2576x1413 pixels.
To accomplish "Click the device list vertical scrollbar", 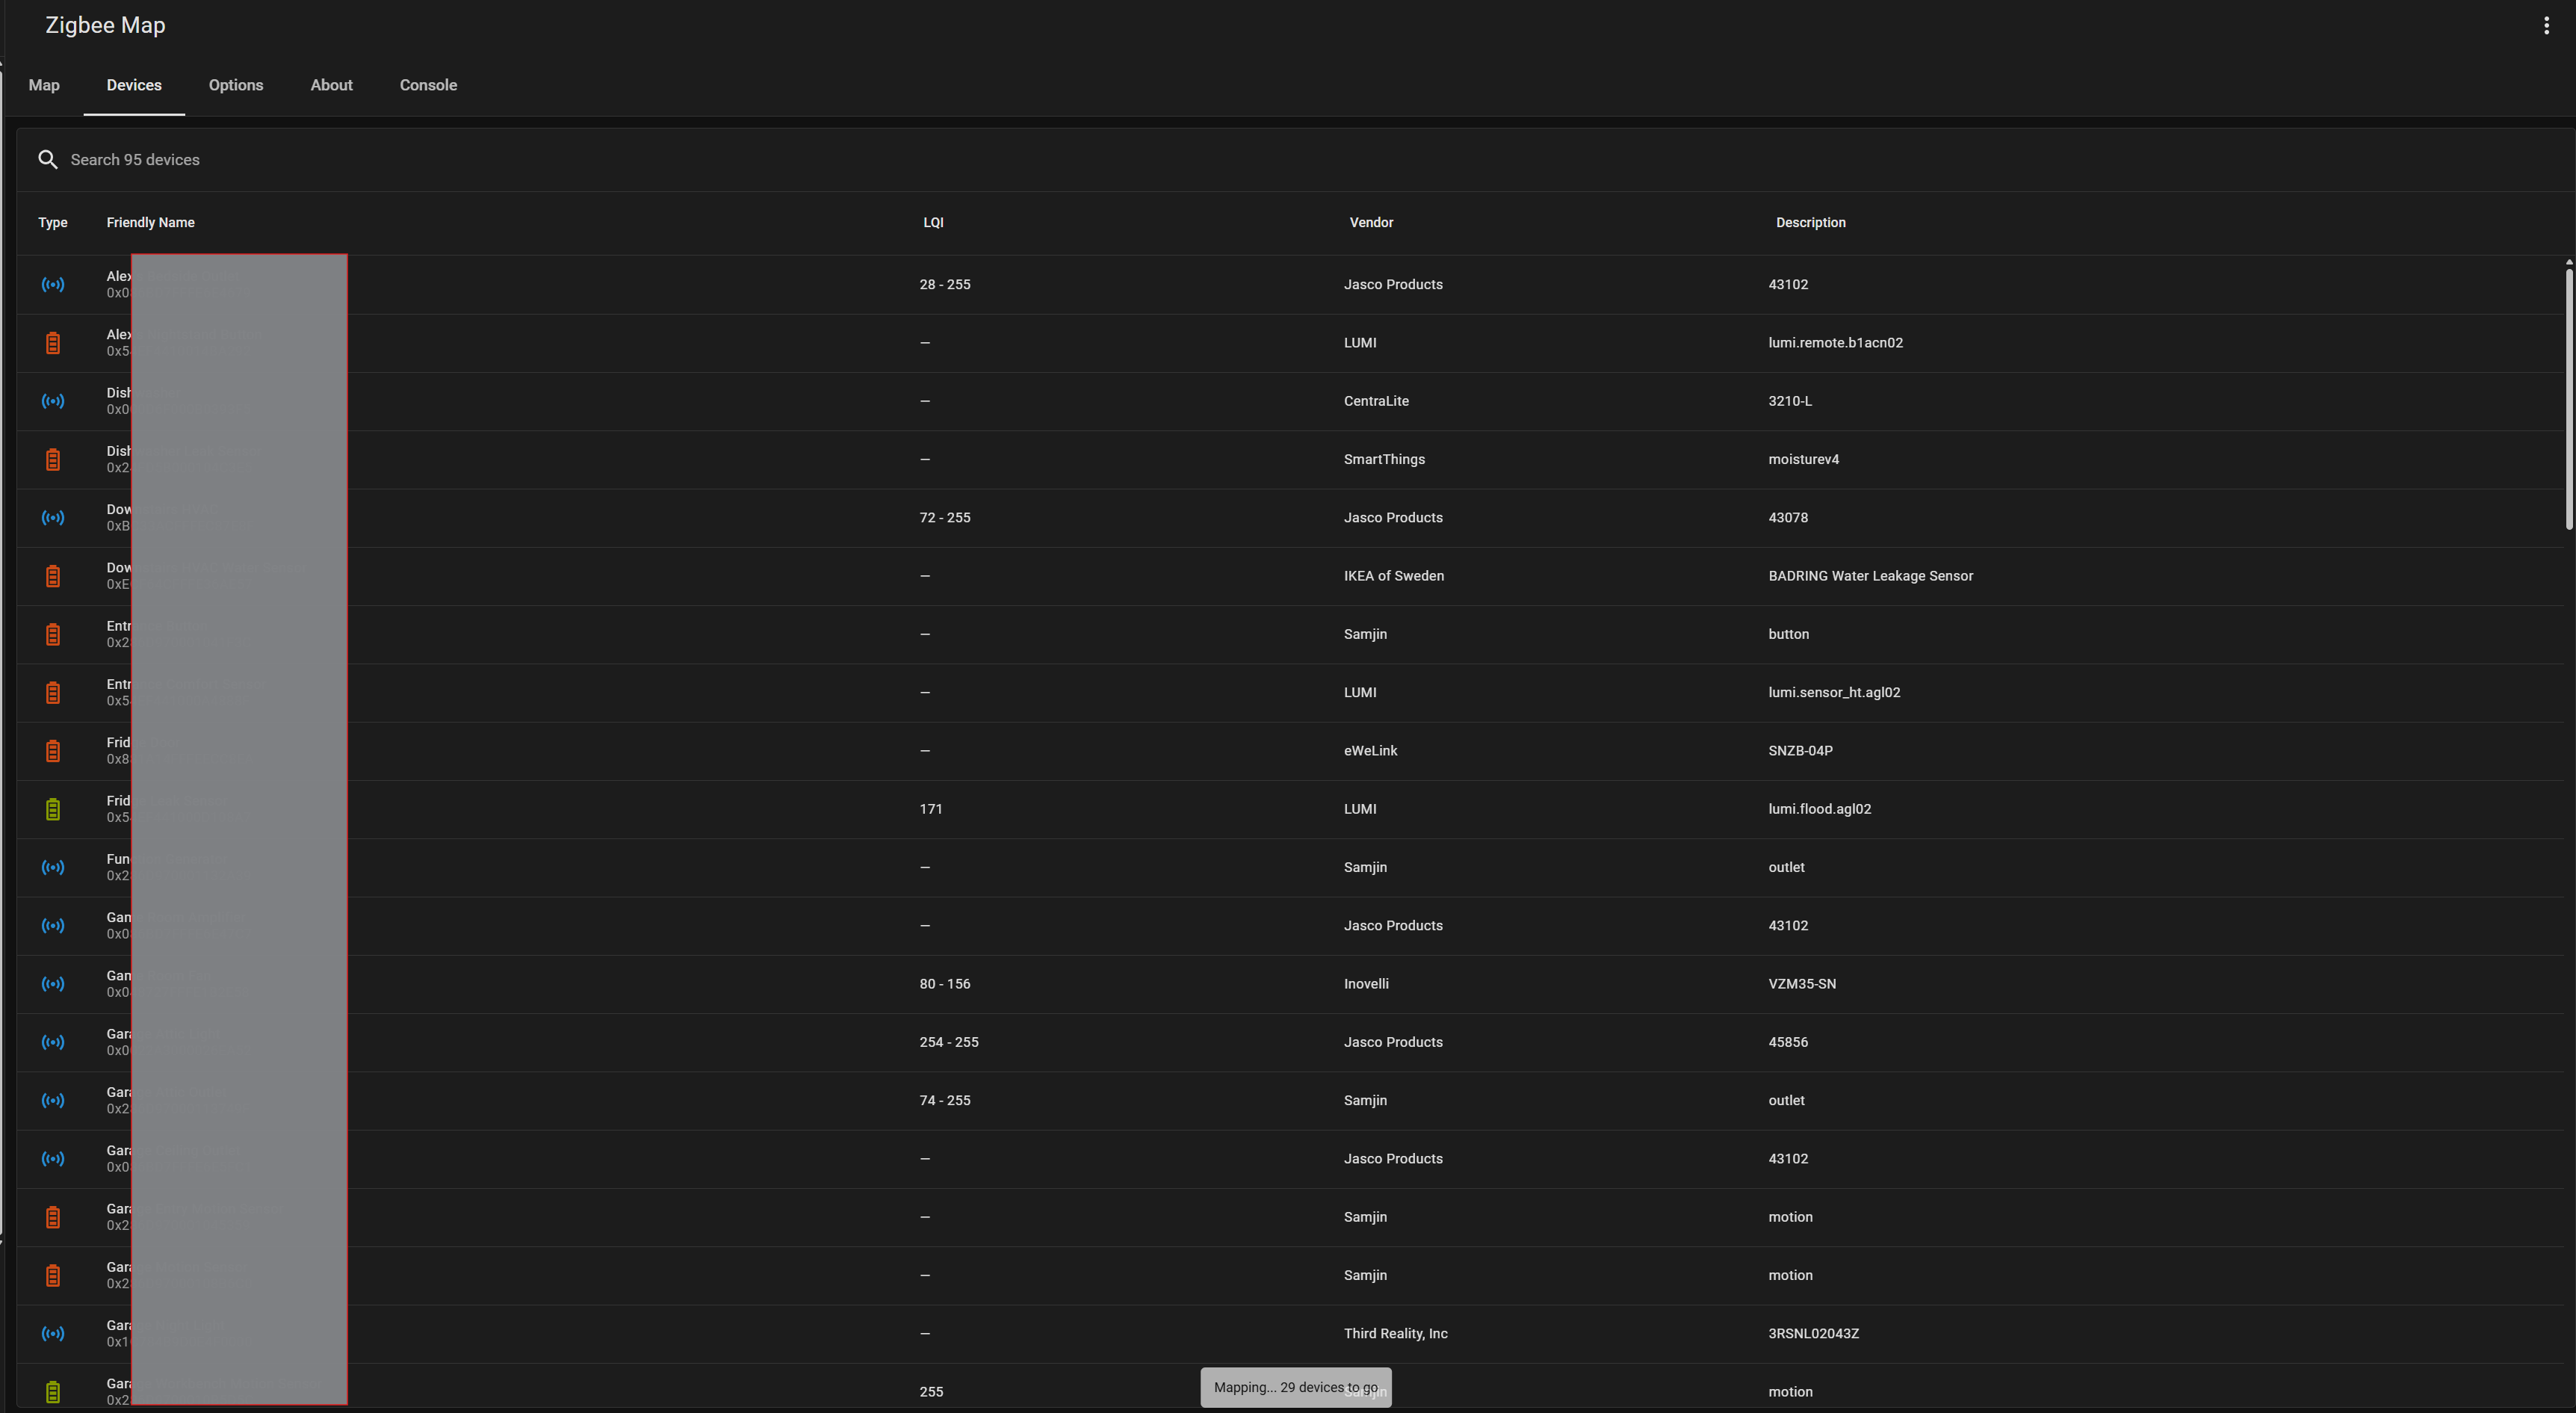I will (x=2568, y=400).
